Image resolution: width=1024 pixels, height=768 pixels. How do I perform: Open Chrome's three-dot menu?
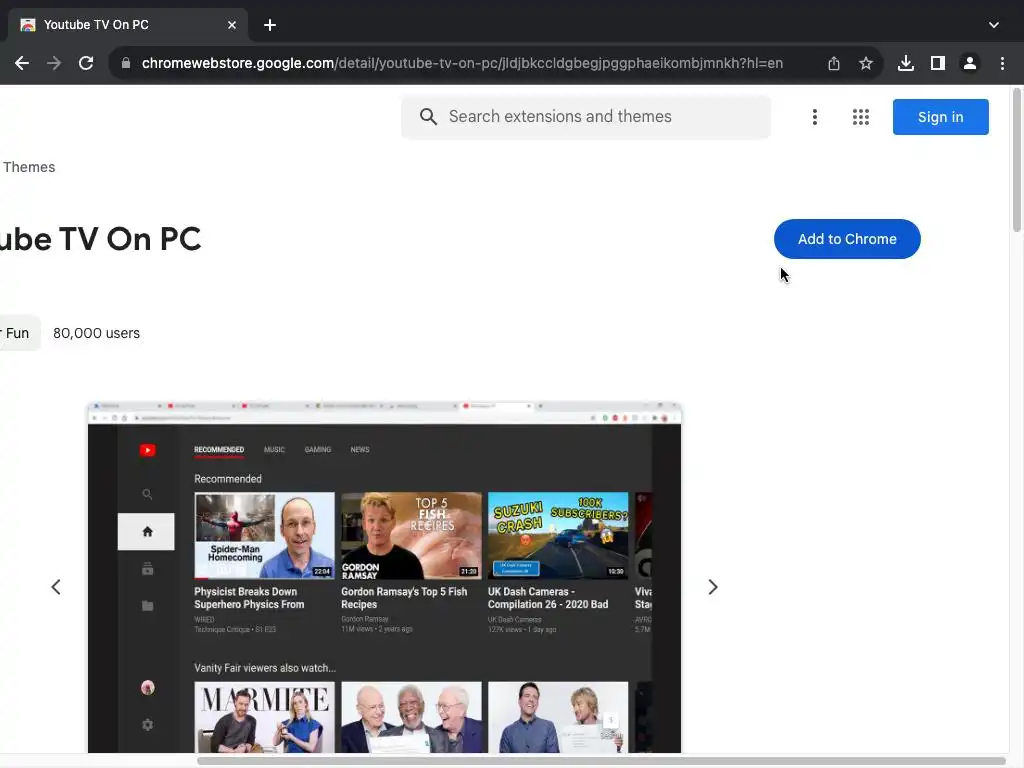coord(1002,63)
